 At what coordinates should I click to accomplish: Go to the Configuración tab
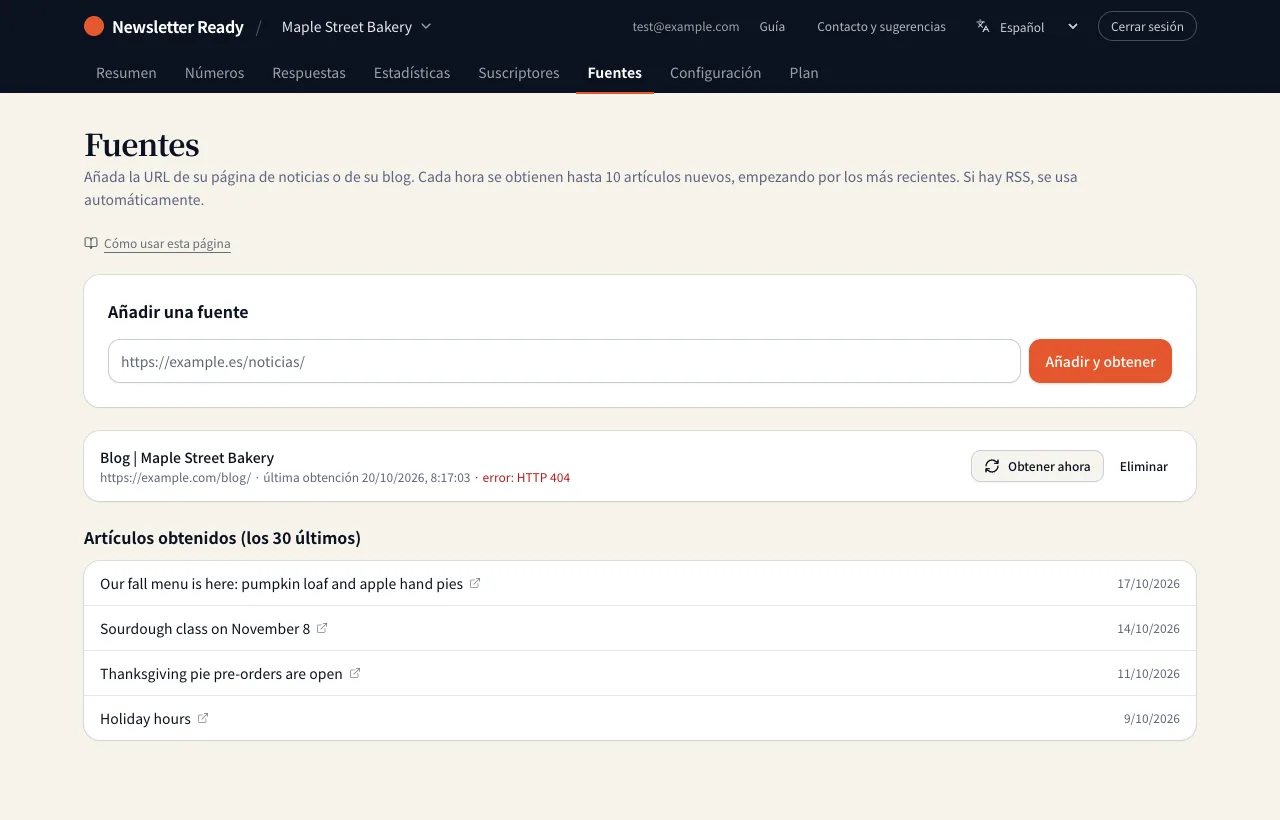pos(716,72)
